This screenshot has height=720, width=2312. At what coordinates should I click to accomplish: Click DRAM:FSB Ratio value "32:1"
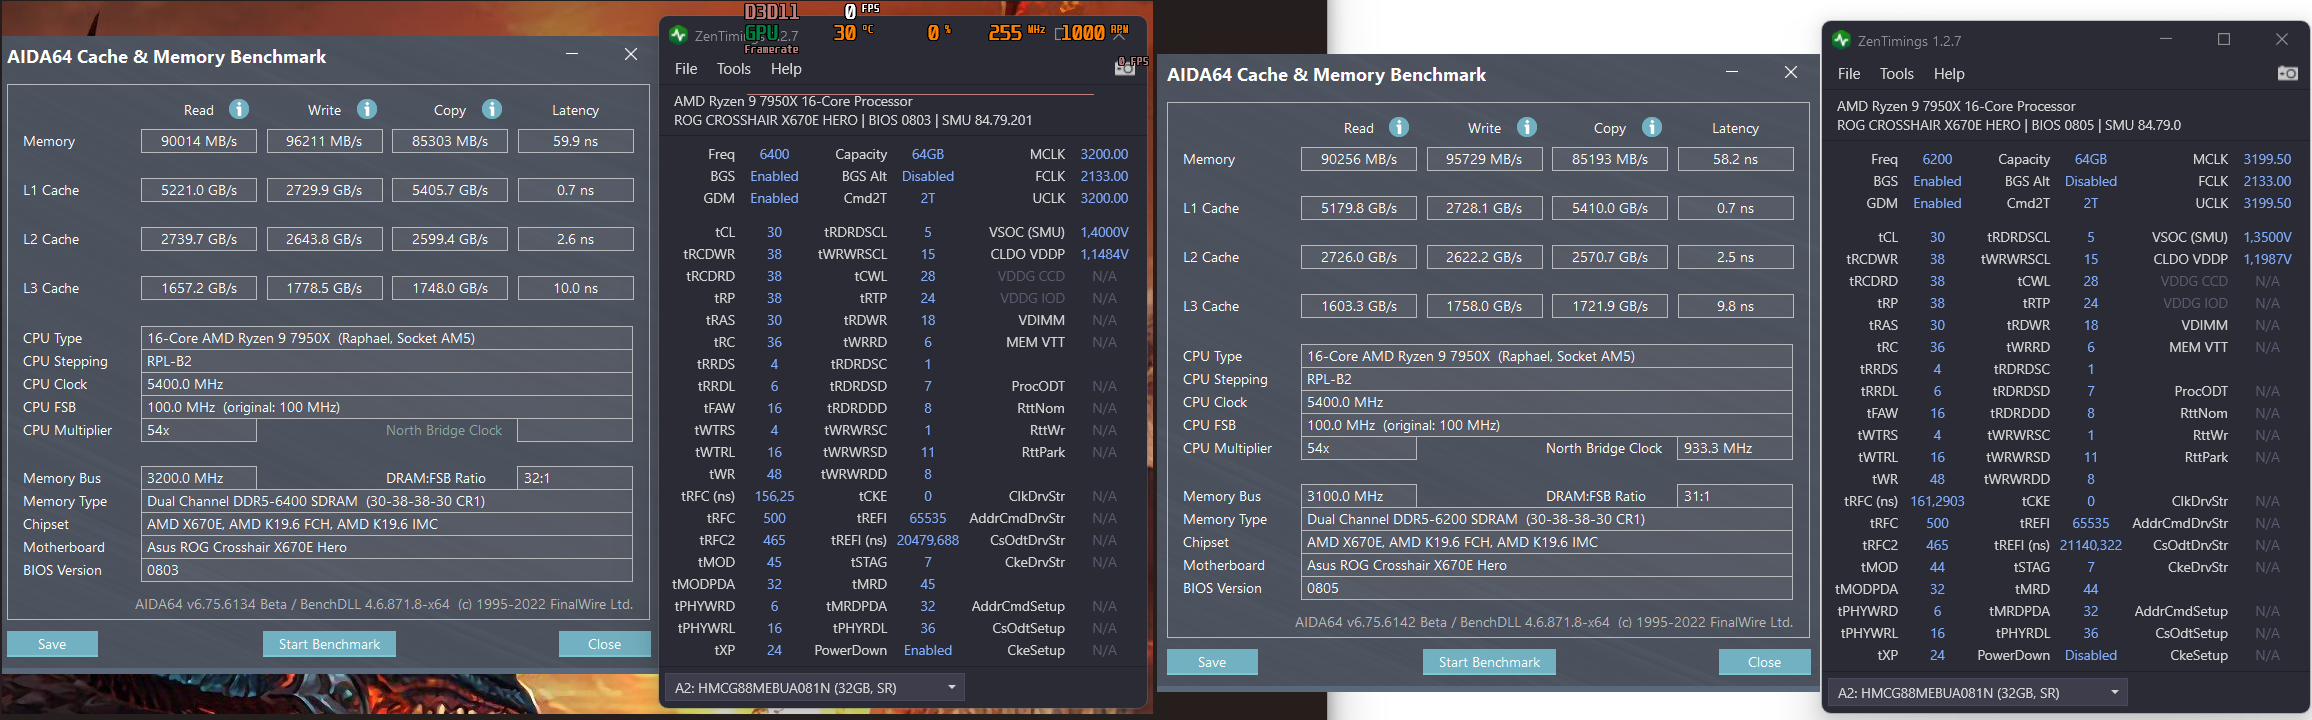575,478
